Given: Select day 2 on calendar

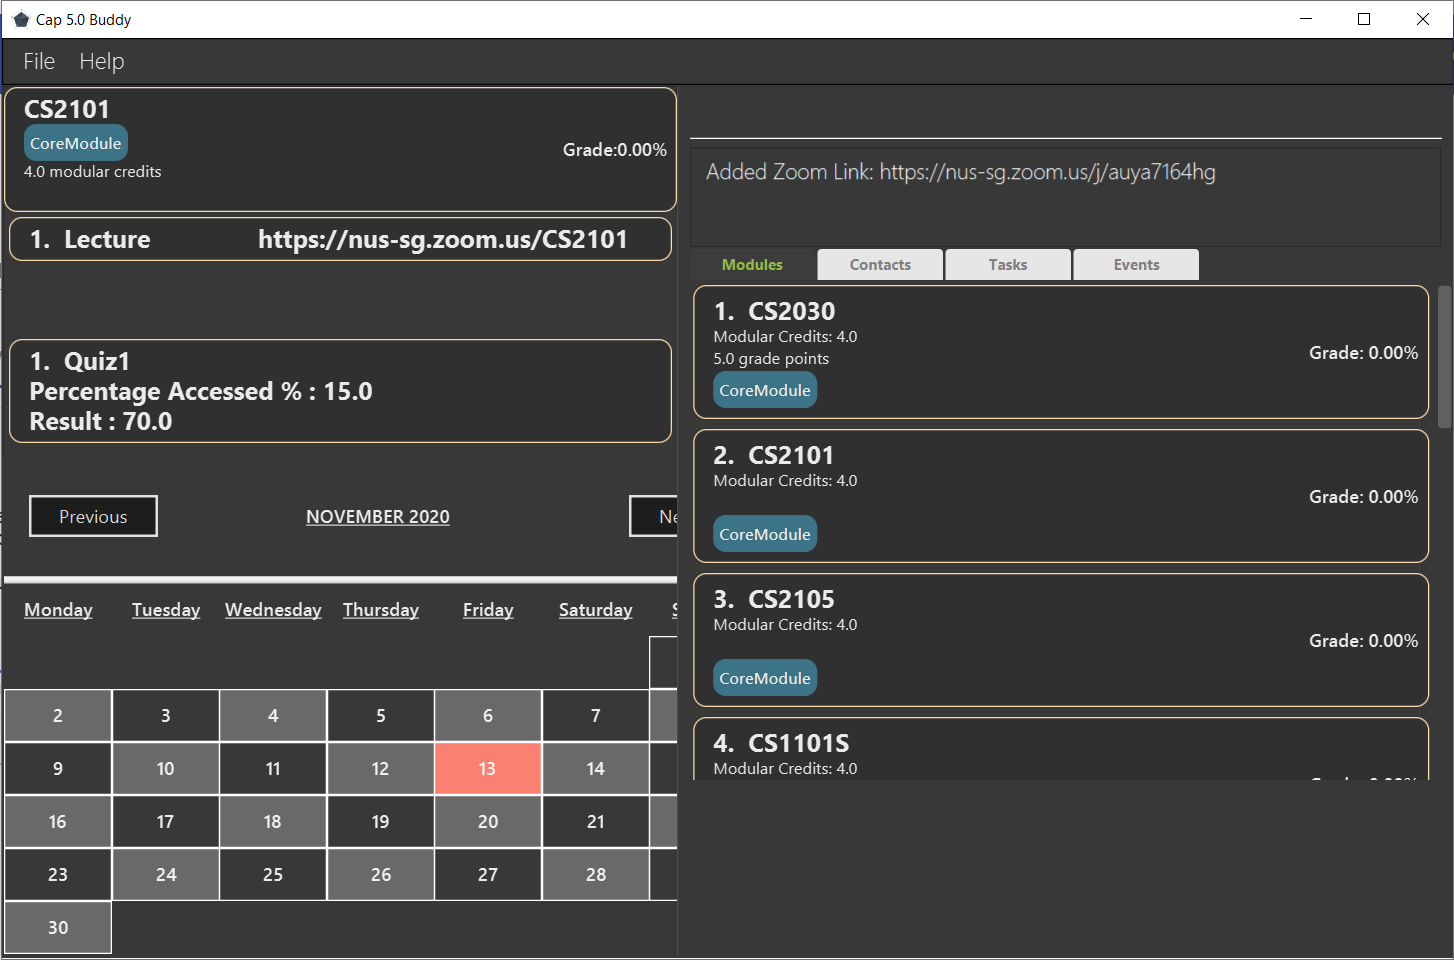Looking at the screenshot, I should coord(58,715).
